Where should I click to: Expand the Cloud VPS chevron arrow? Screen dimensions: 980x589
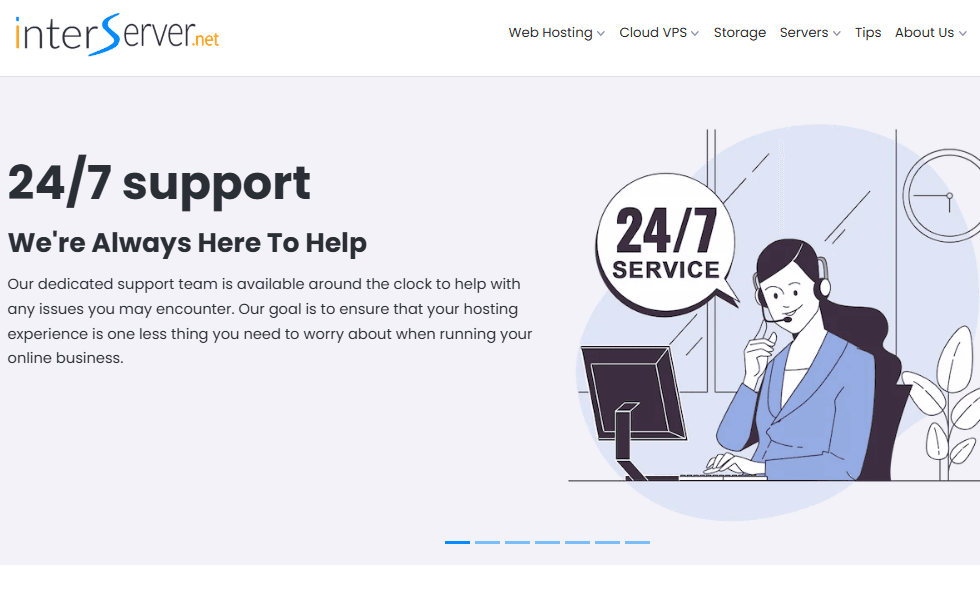coord(695,34)
